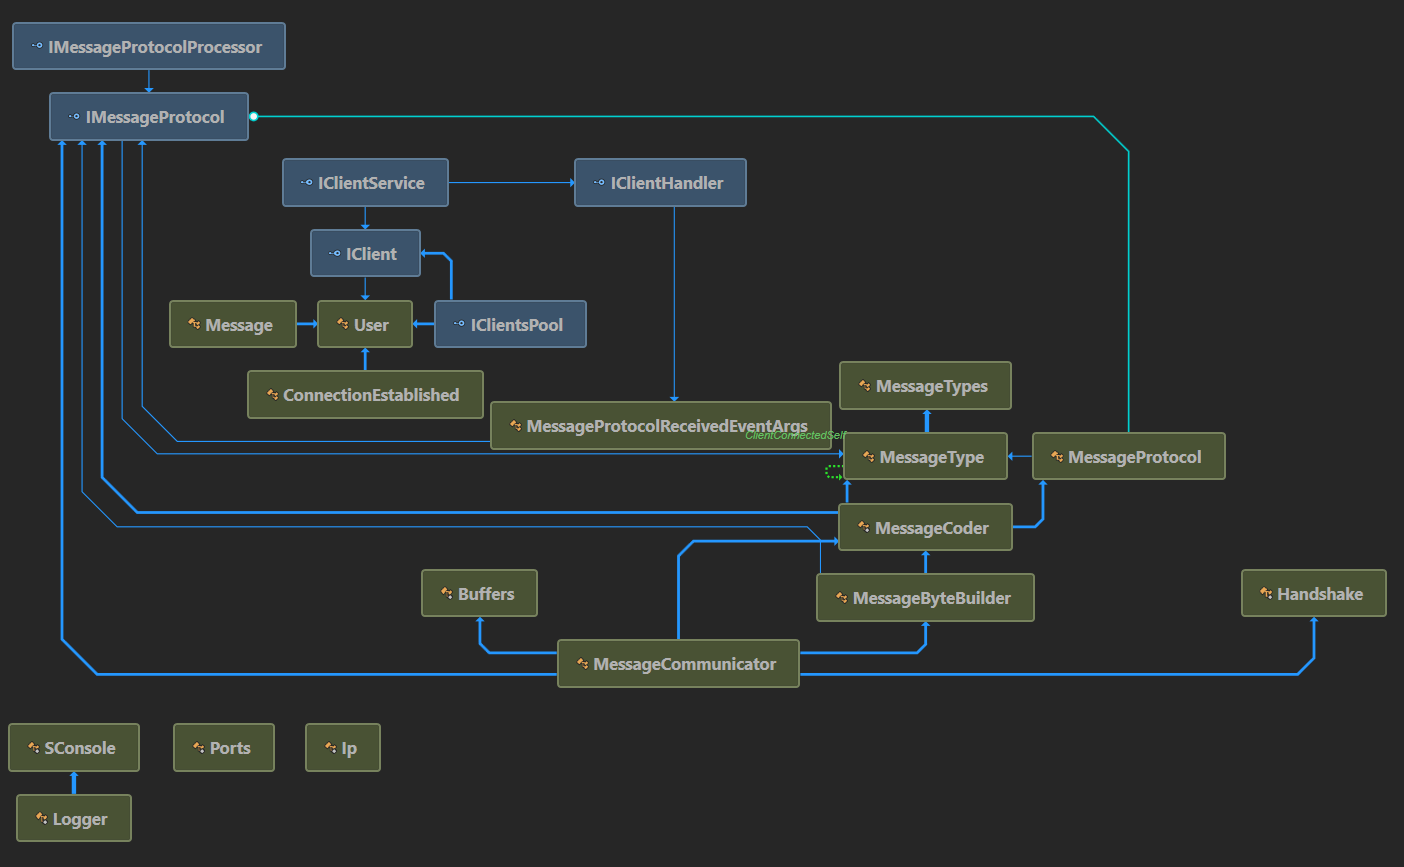The image size is (1404, 867).
Task: Select the IMessageProtocol interface node
Action: (x=149, y=117)
